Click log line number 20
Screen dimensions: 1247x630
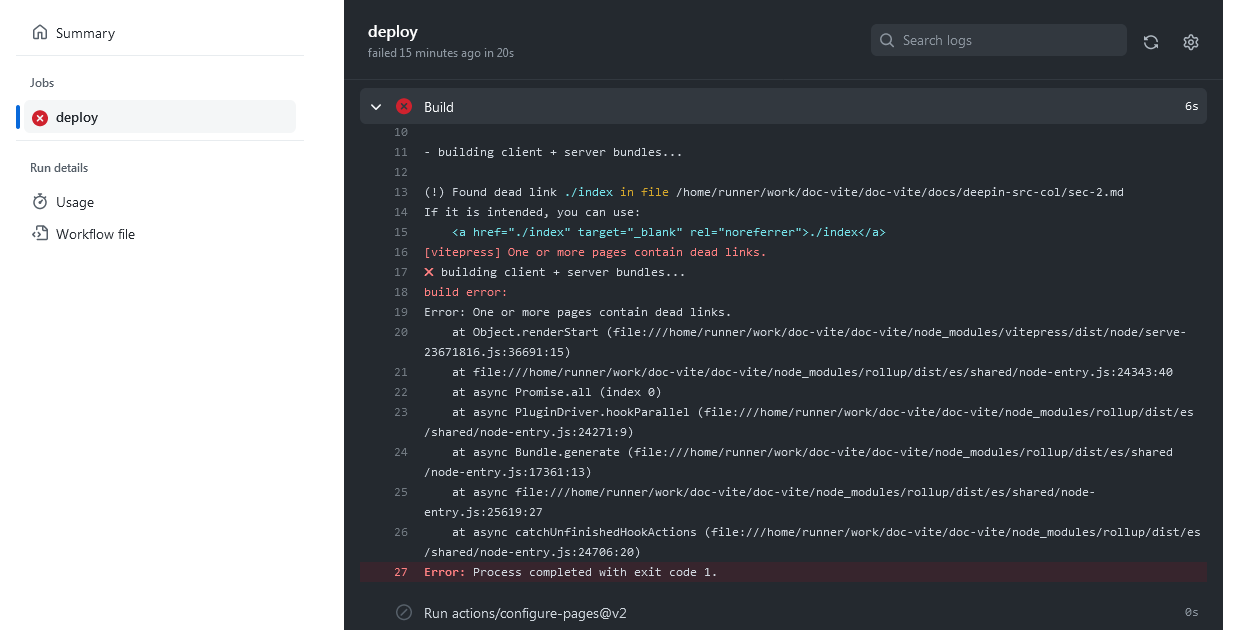point(401,332)
